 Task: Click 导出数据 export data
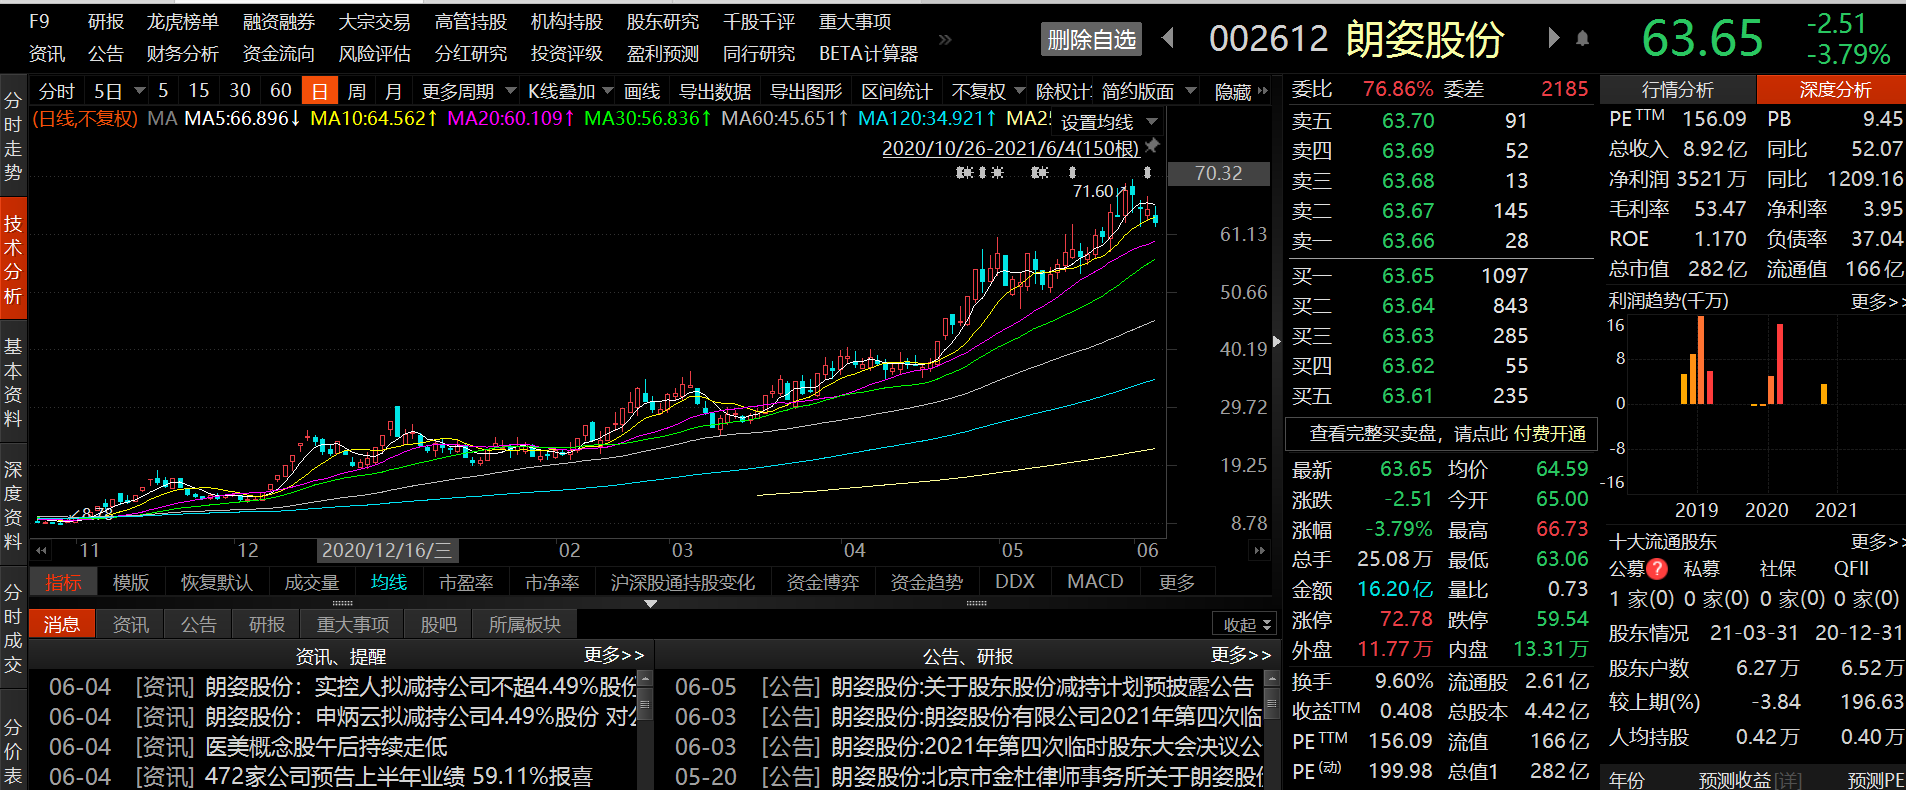[x=715, y=92]
